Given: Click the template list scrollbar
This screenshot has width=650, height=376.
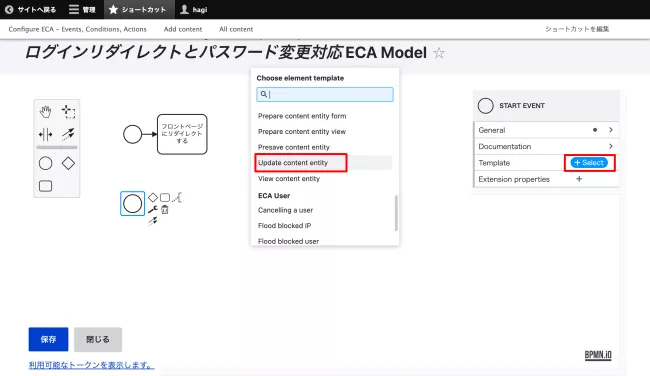Looking at the screenshot, I should click(x=396, y=213).
